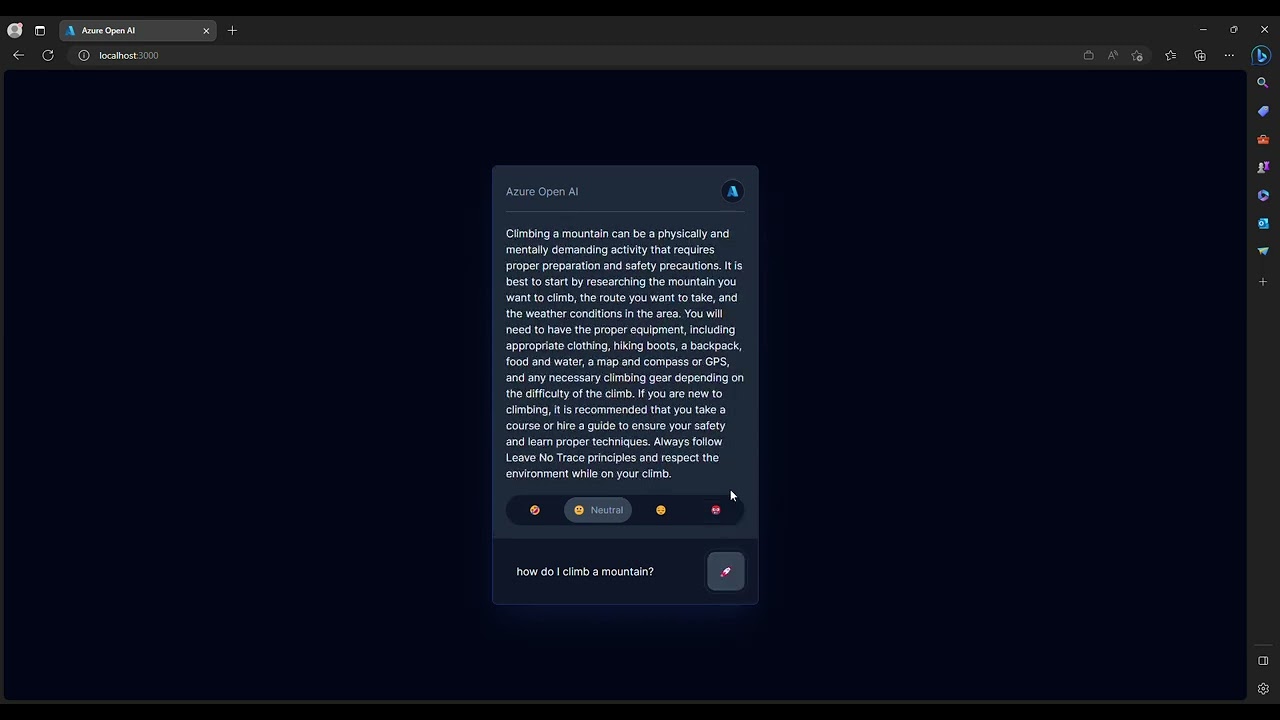The width and height of the screenshot is (1280, 720).
Task: Open the Collections button
Action: click(x=1200, y=55)
